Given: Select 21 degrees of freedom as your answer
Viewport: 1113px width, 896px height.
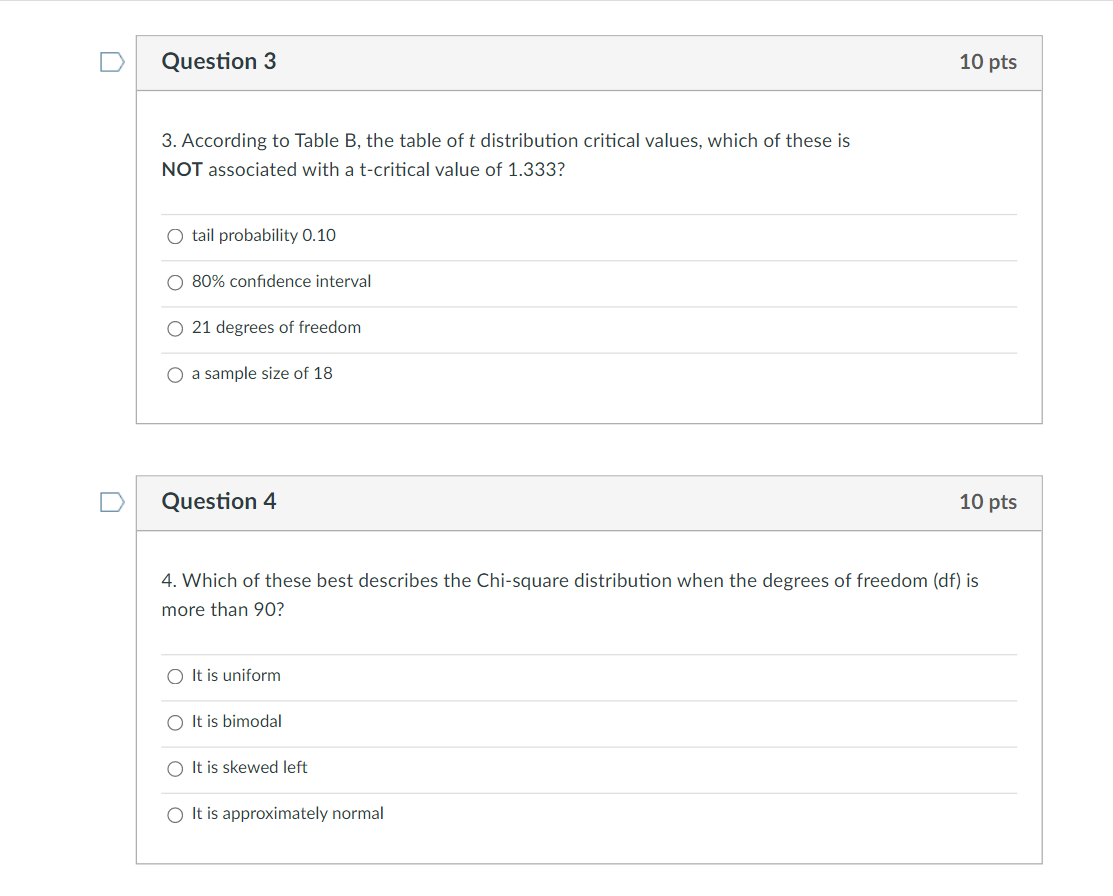Looking at the screenshot, I should [175, 328].
